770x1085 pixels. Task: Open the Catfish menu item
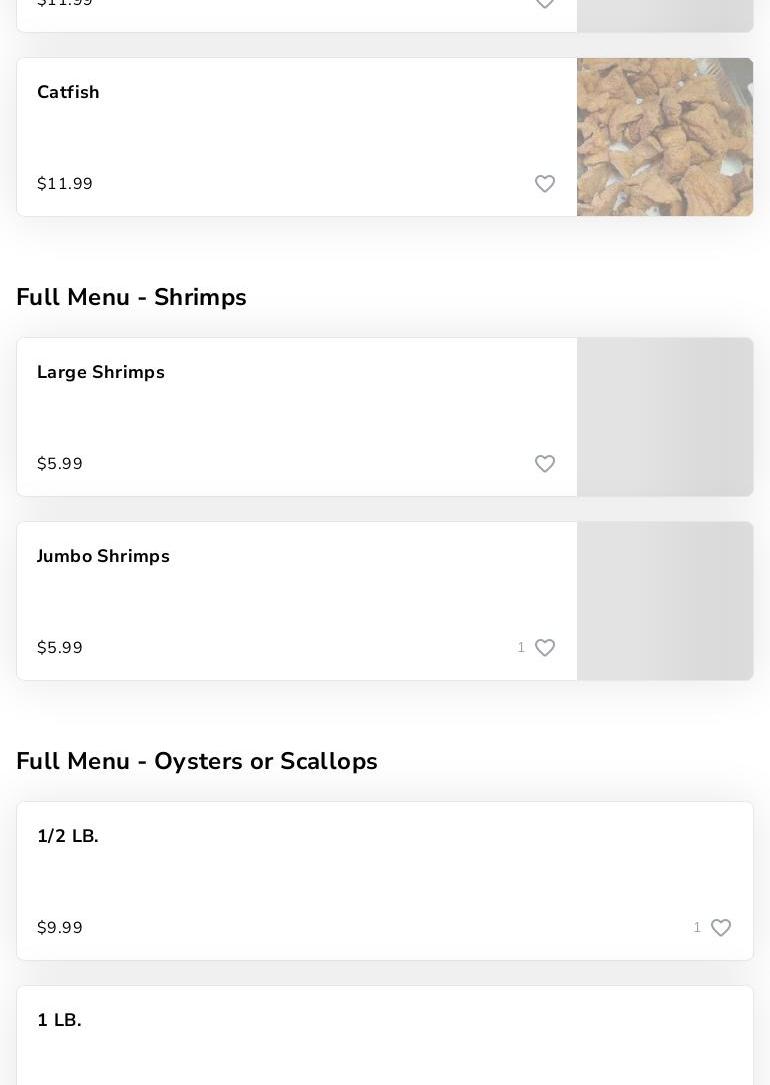tap(68, 92)
